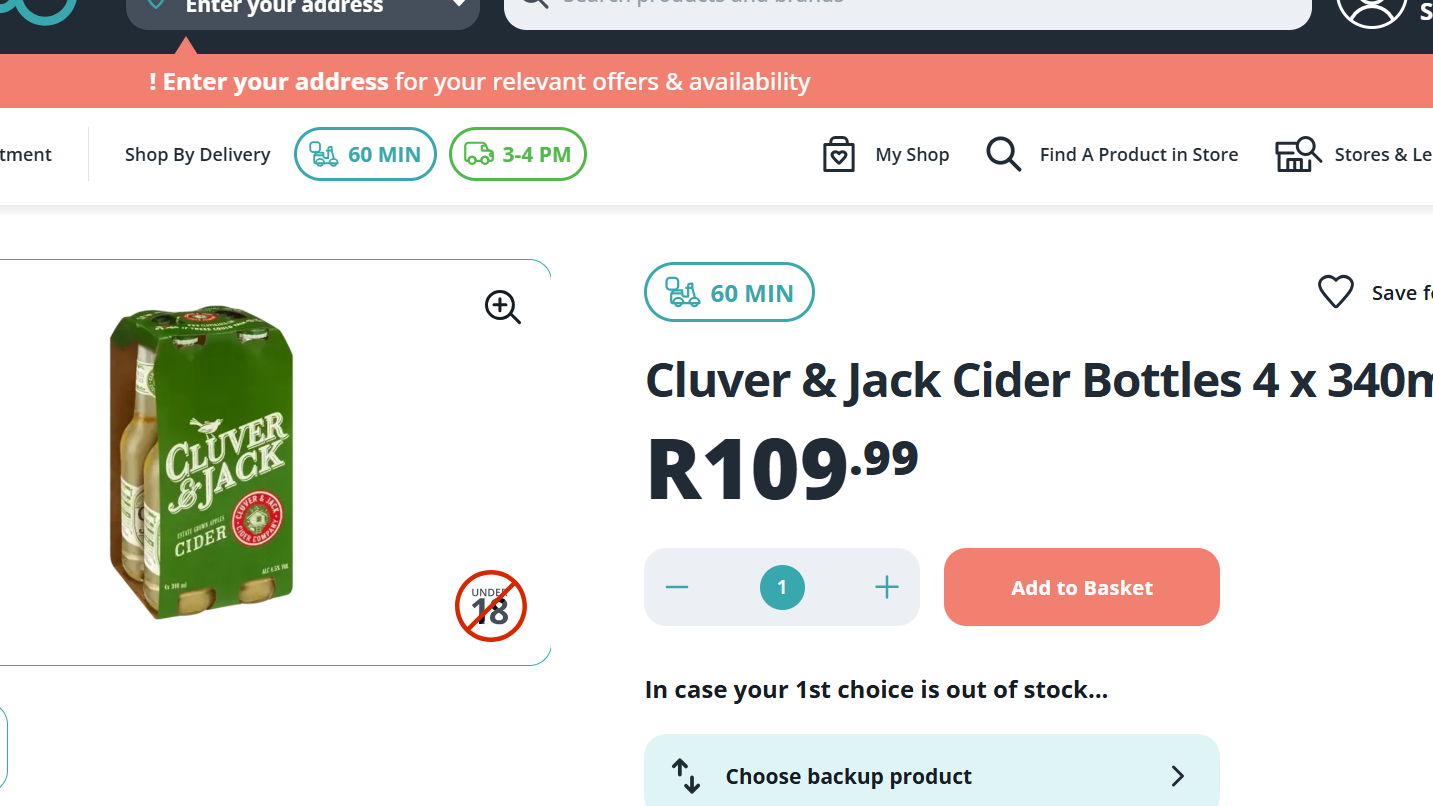The width and height of the screenshot is (1433, 806).
Task: Open the Enter your address dropdown
Action: tap(303, 10)
